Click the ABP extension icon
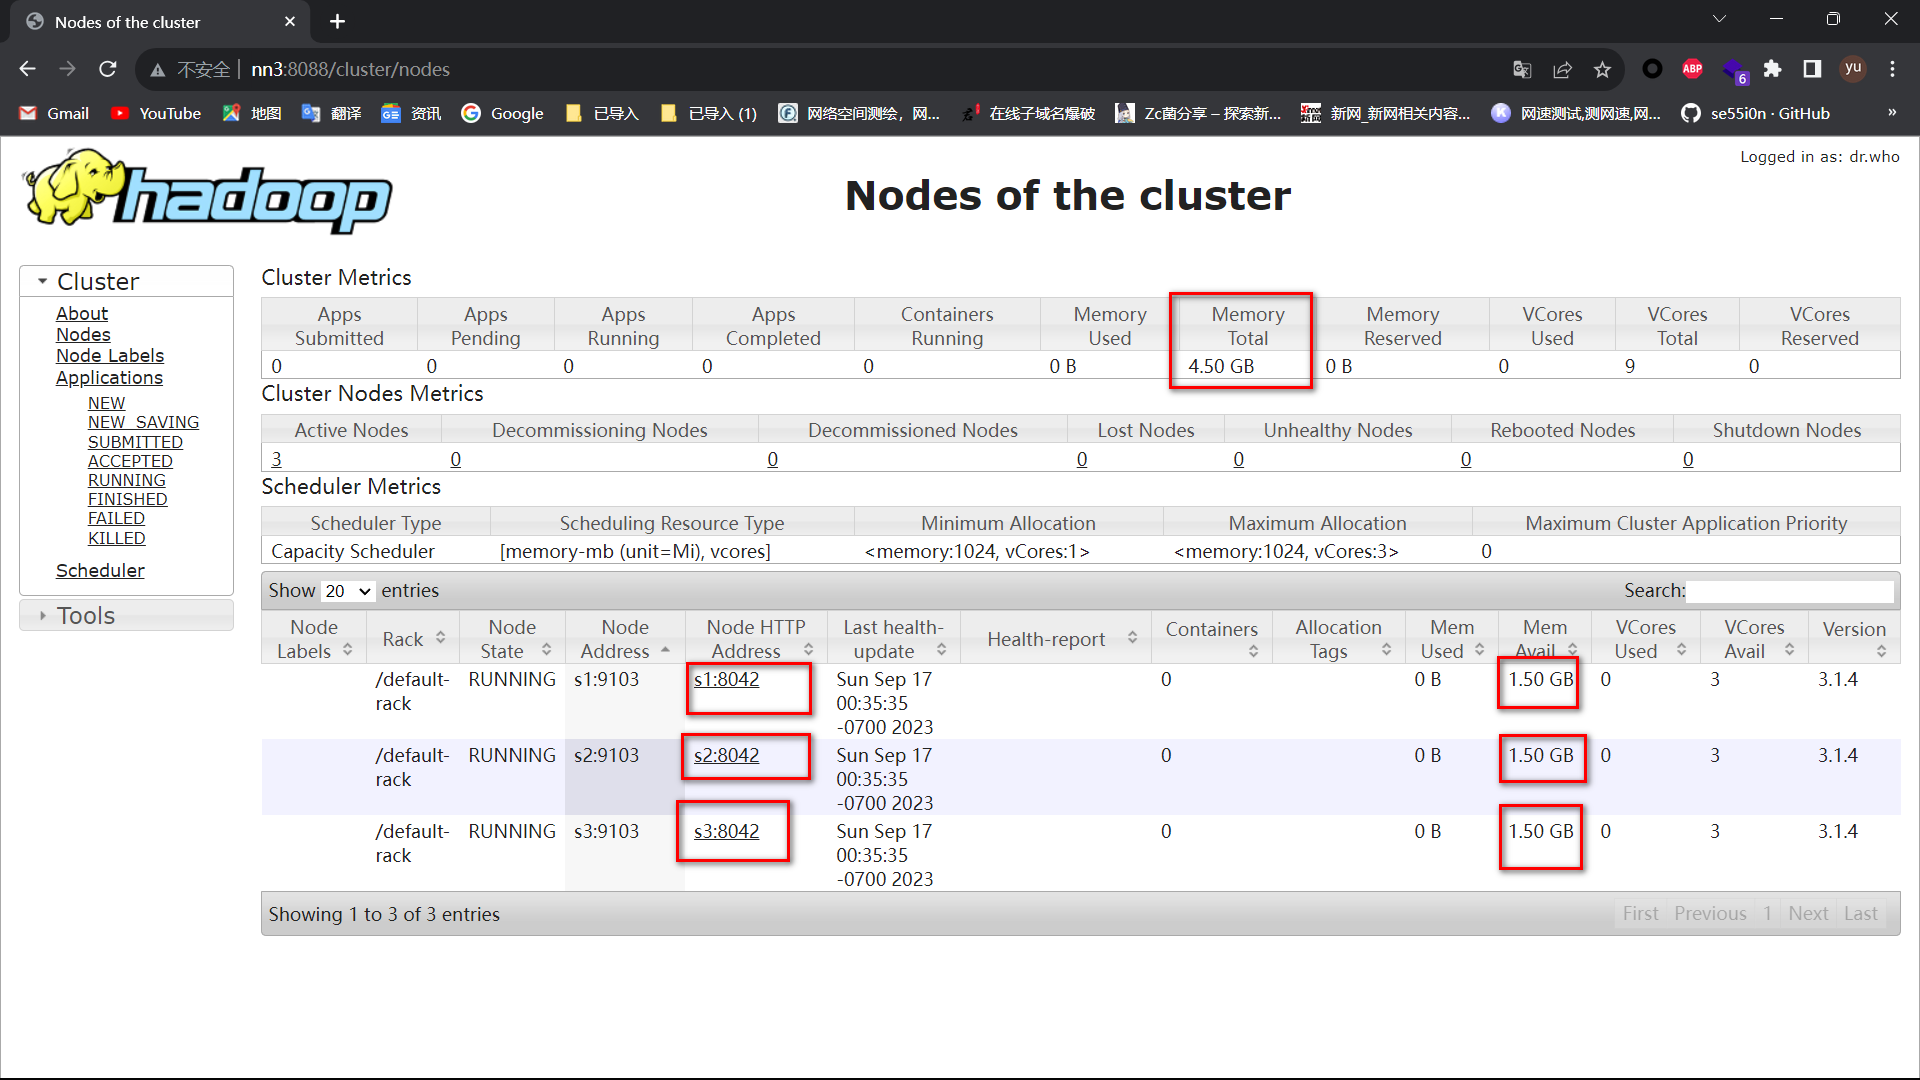The height and width of the screenshot is (1080, 1920). point(1692,69)
